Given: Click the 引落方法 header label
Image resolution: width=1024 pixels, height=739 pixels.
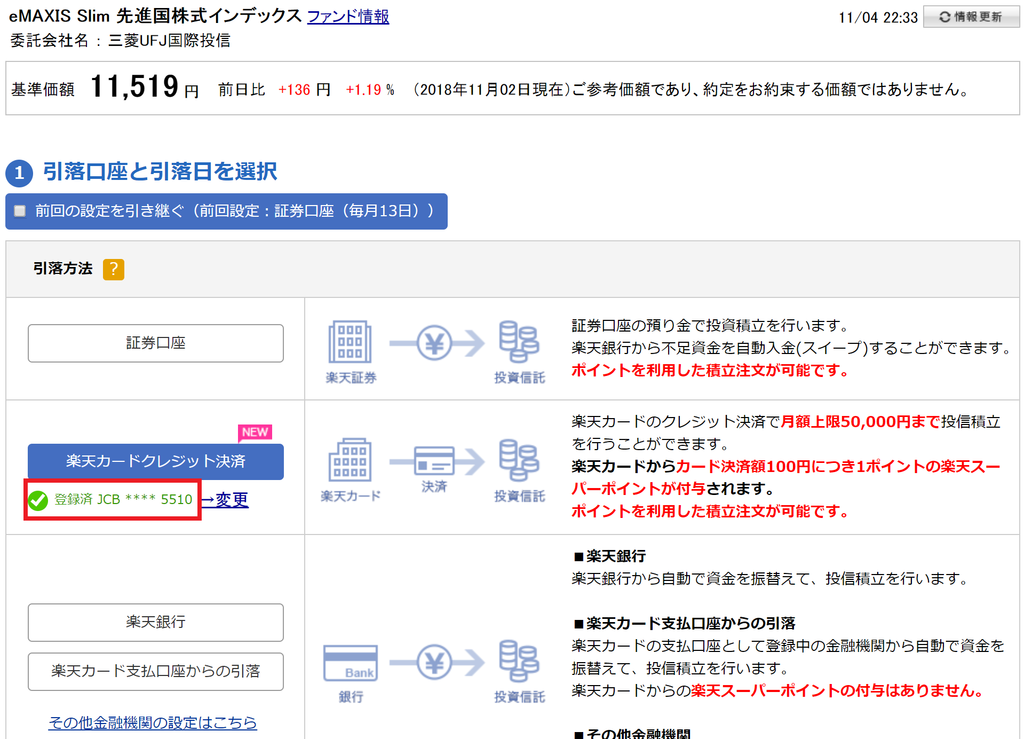Looking at the screenshot, I should click(x=63, y=268).
